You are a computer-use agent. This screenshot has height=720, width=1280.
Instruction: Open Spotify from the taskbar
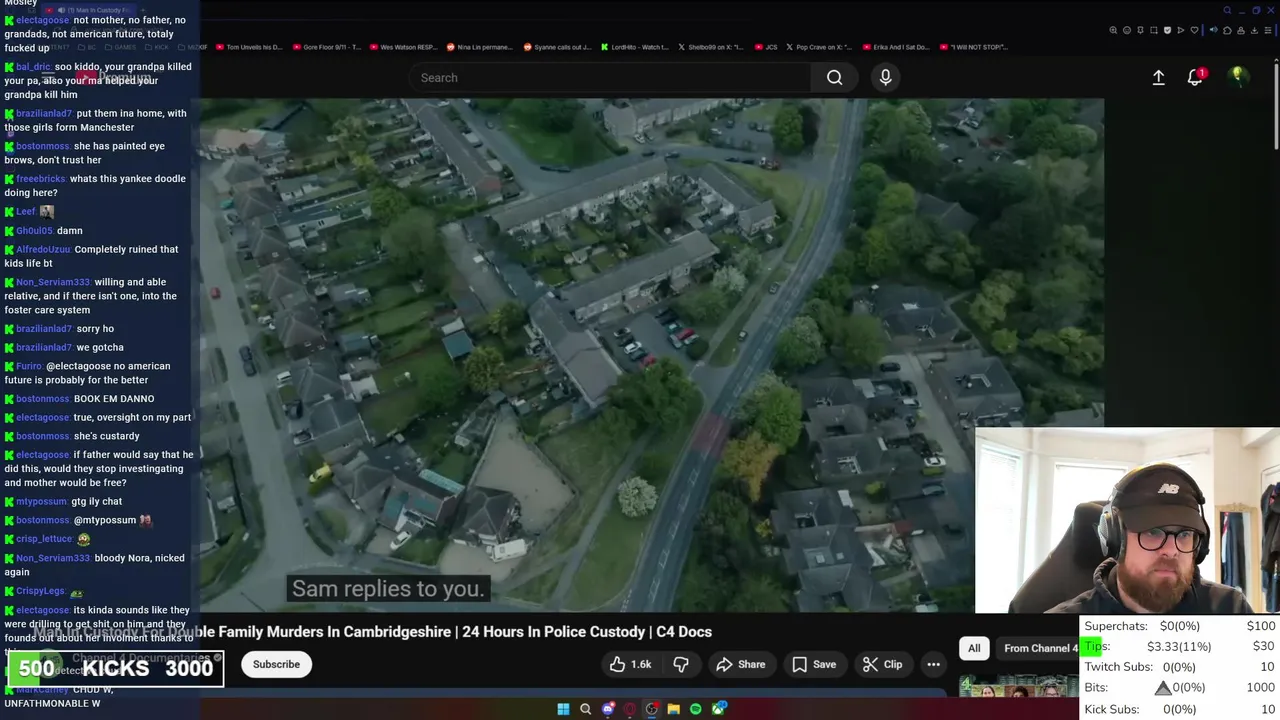[696, 709]
